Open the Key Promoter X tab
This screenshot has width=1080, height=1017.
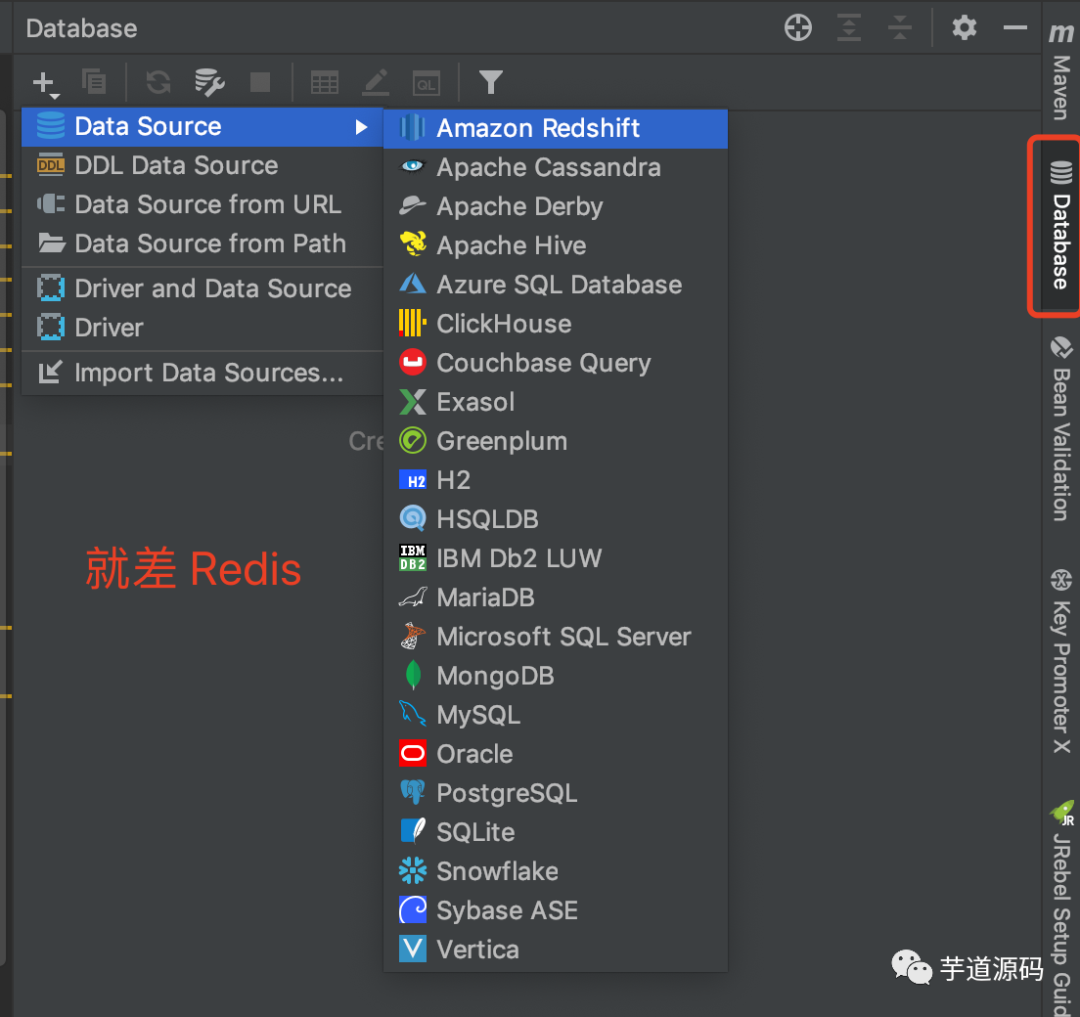[x=1061, y=662]
